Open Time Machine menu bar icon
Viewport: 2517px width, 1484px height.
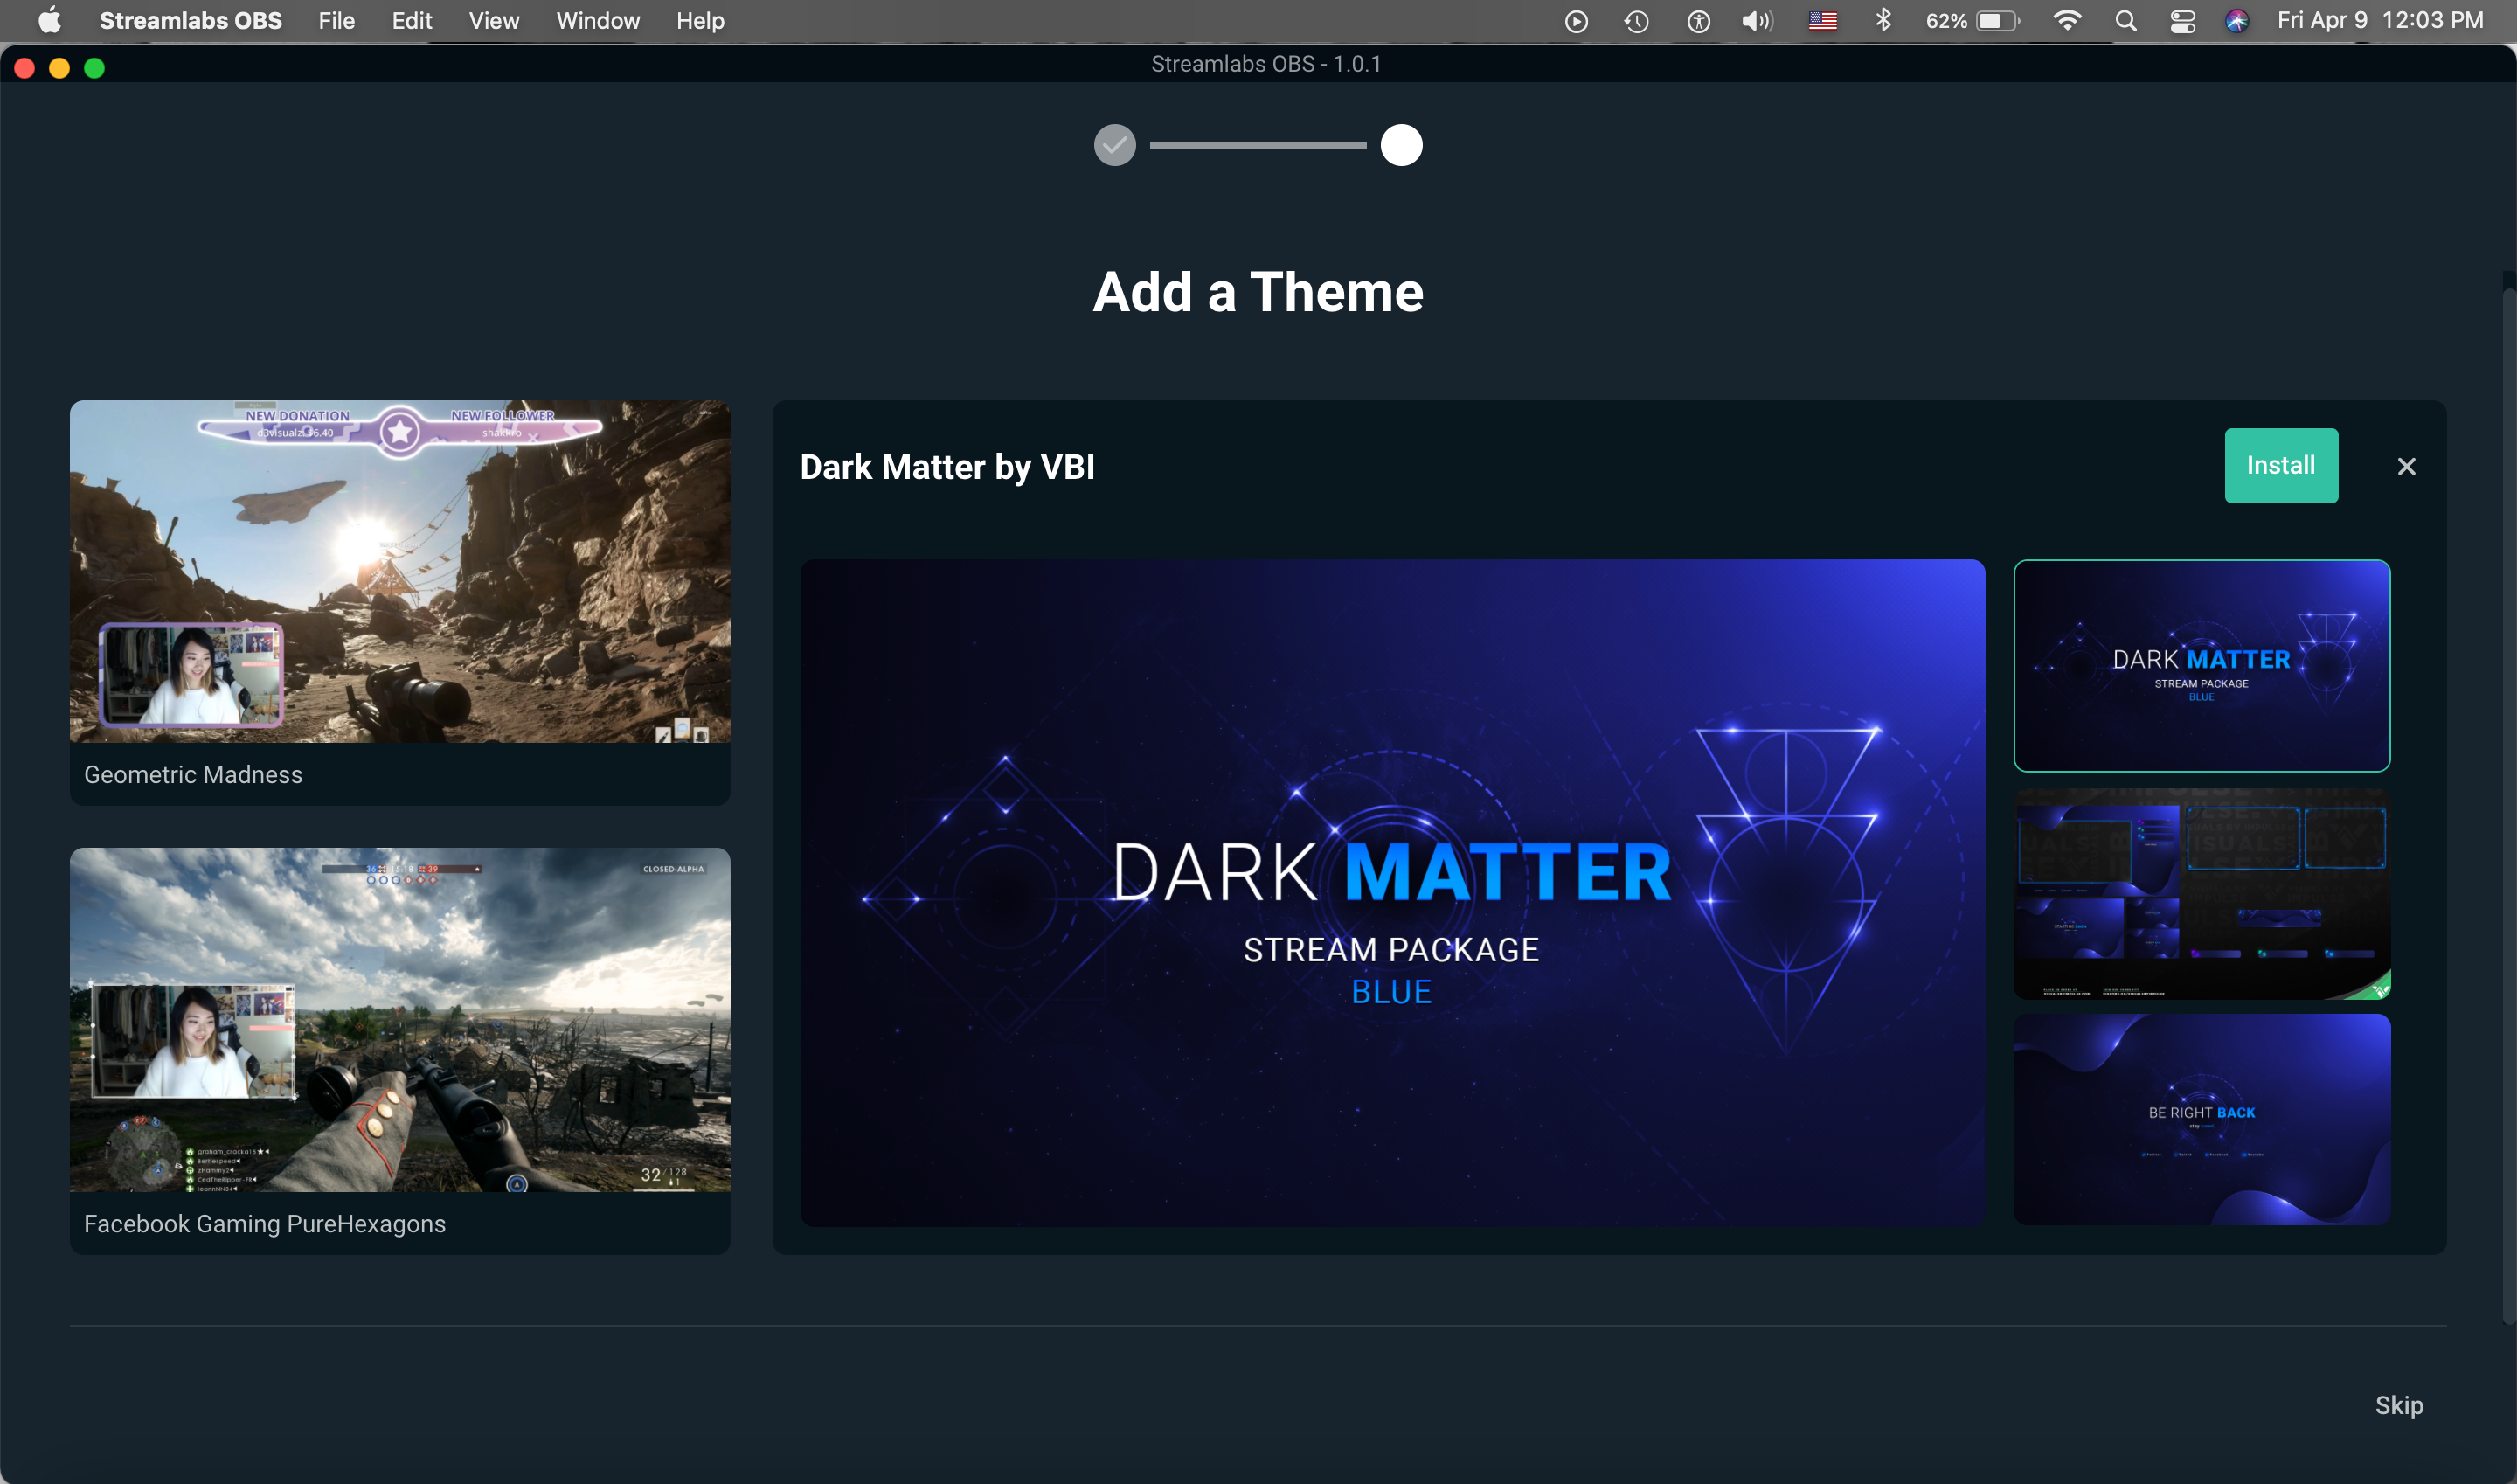pyautogui.click(x=1636, y=21)
